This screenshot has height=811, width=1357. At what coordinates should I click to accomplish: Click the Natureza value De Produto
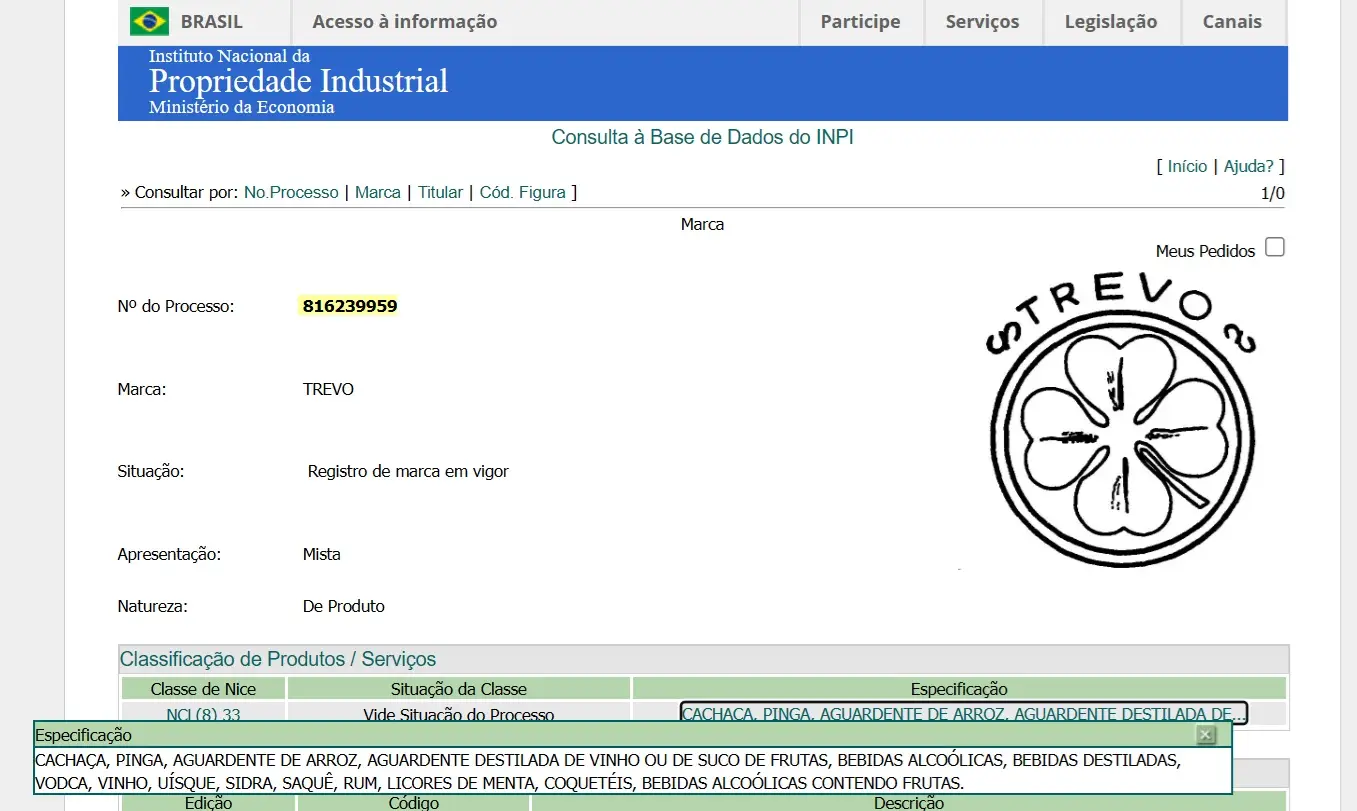coord(344,606)
